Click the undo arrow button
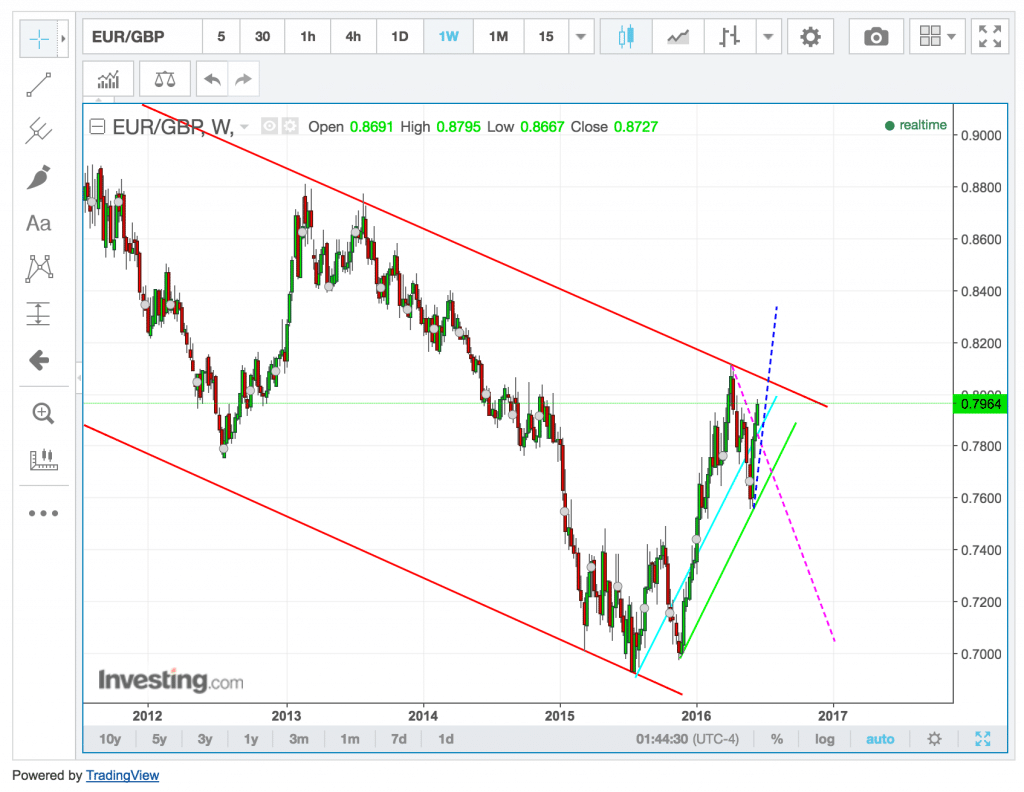This screenshot has height=792, width=1024. pyautogui.click(x=212, y=77)
